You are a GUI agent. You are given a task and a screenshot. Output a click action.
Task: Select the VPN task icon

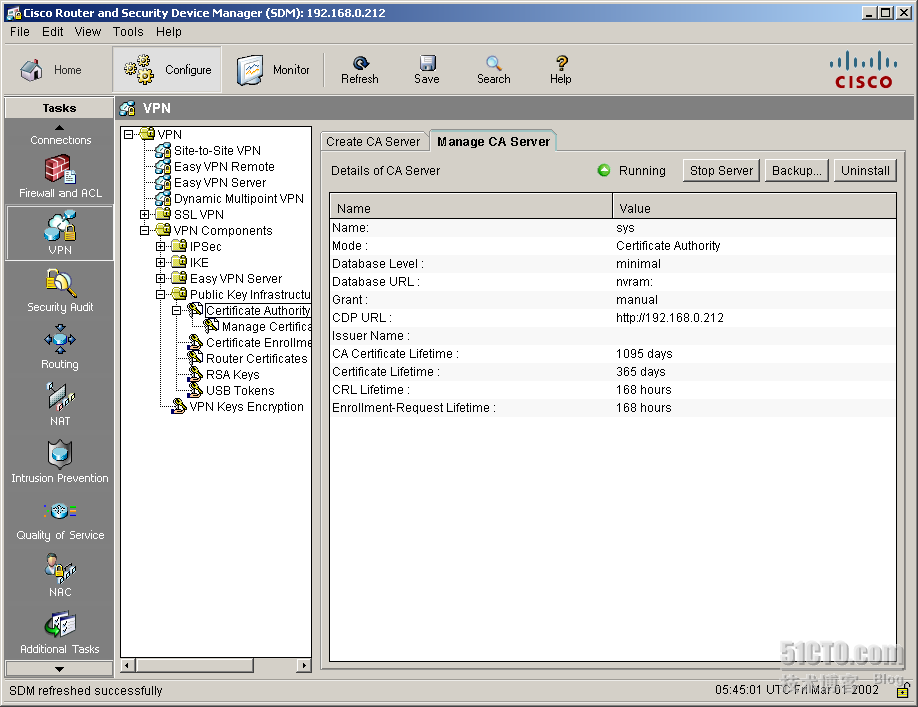60,233
